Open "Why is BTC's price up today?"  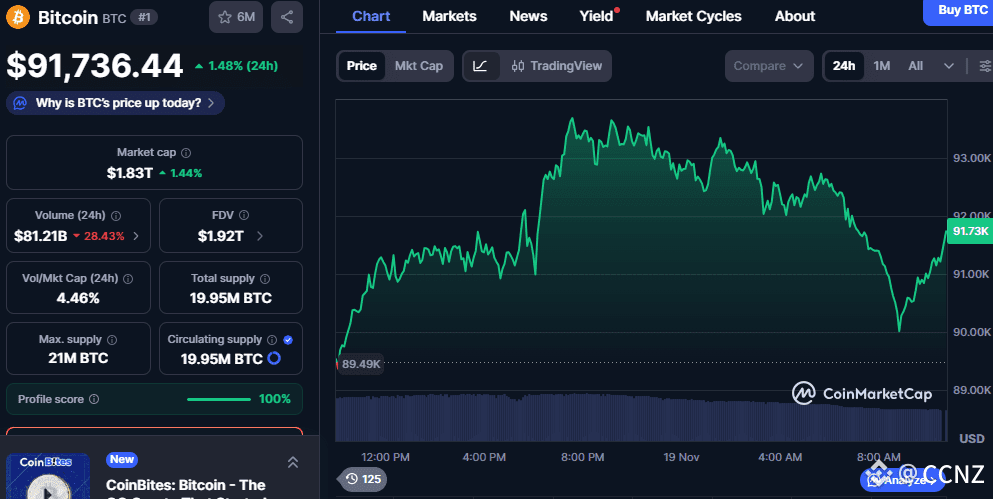[x=116, y=103]
